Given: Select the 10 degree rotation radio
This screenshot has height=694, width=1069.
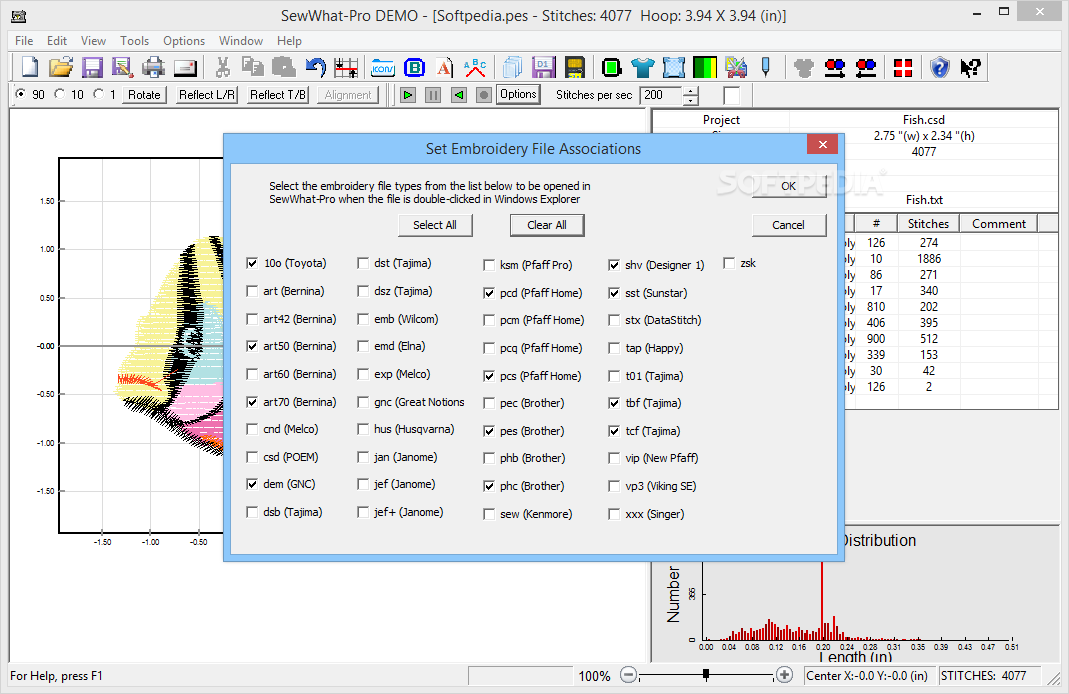Looking at the screenshot, I should (x=60, y=94).
